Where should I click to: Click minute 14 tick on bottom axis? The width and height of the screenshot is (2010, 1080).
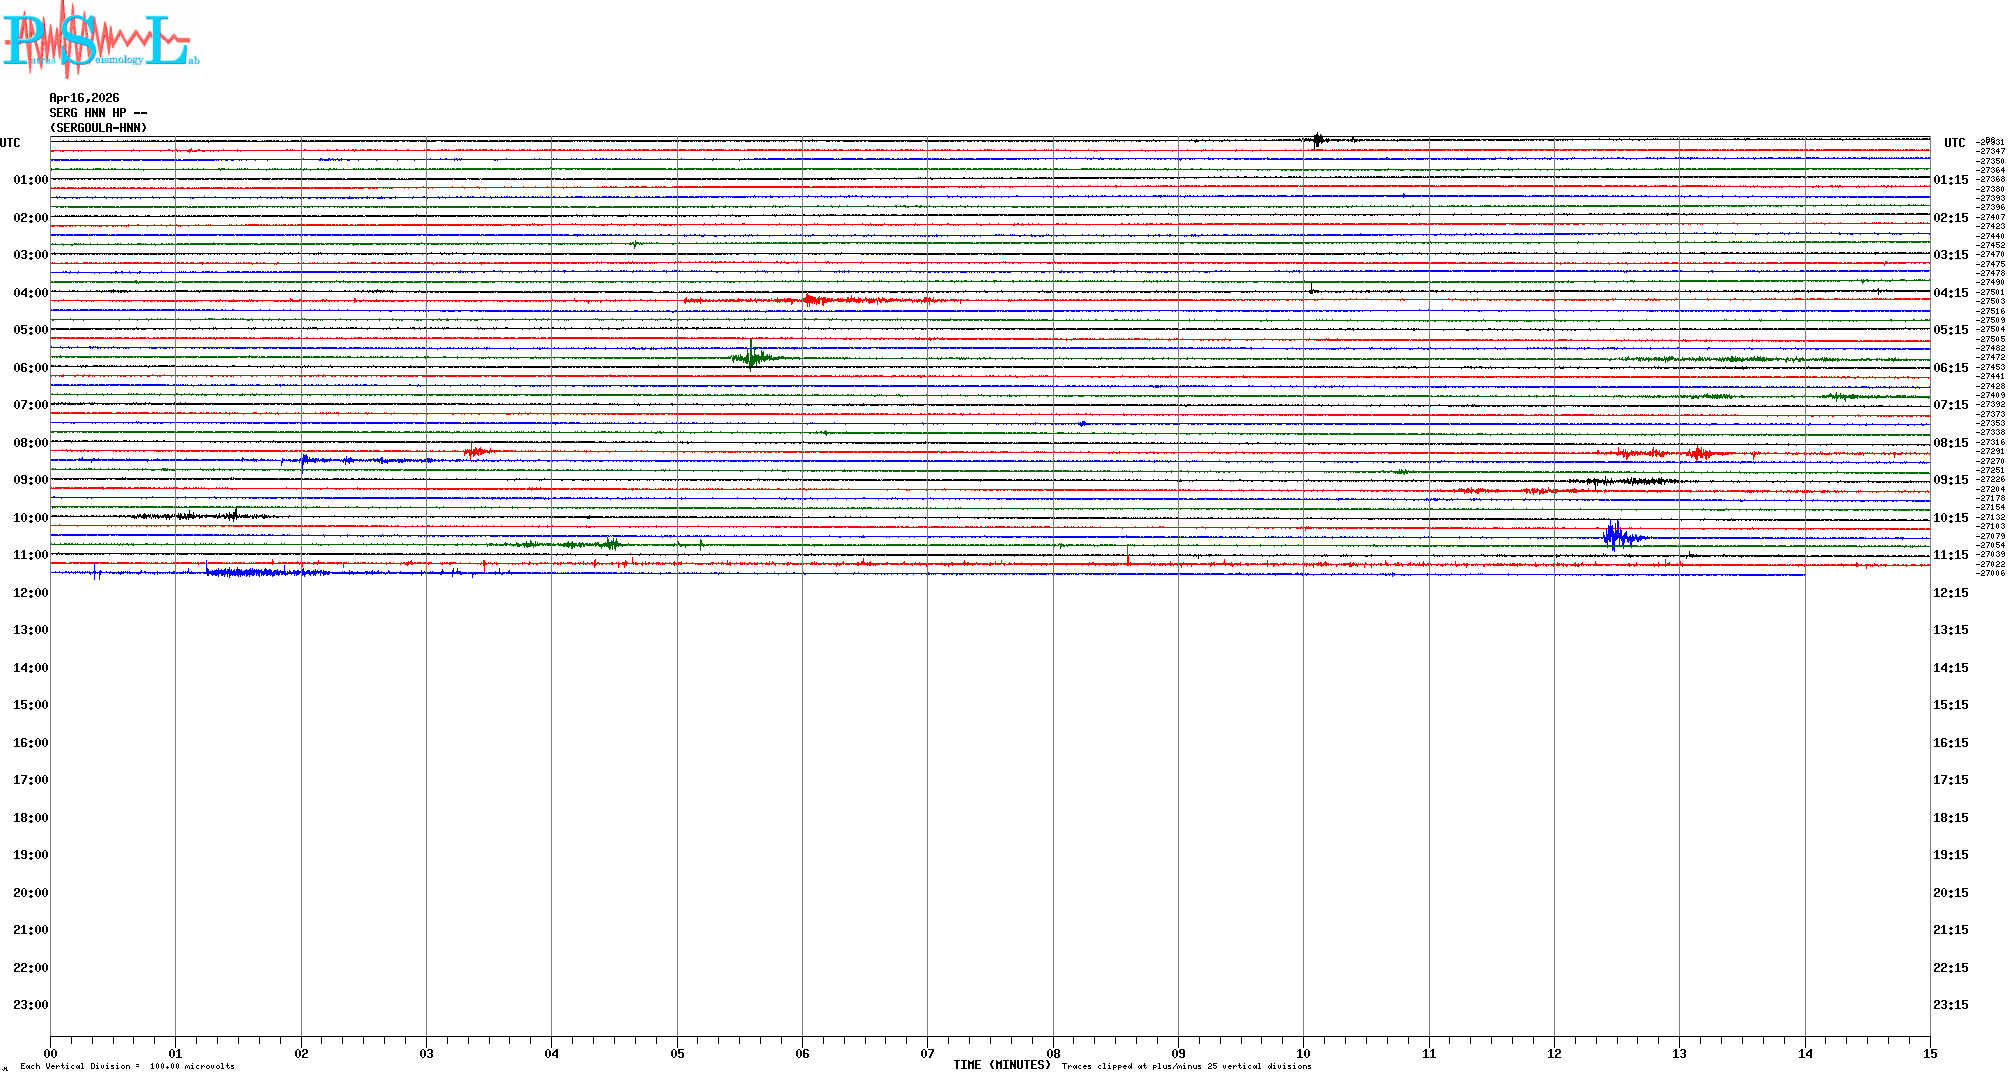coord(1805,1053)
